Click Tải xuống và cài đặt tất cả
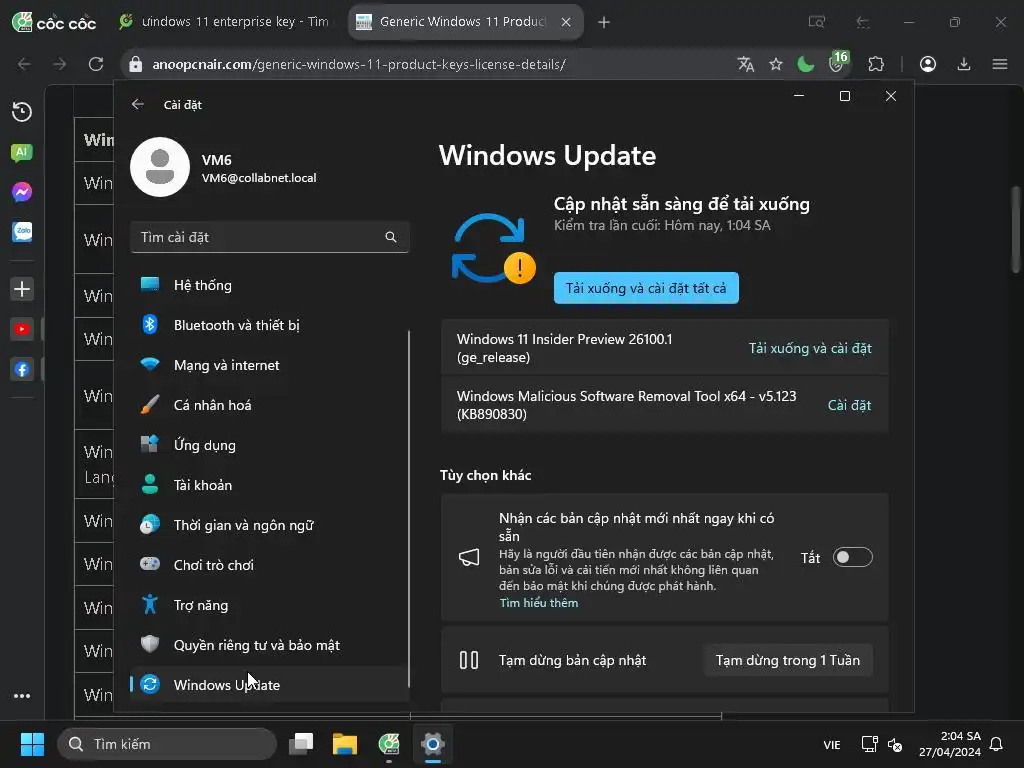This screenshot has height=768, width=1024. [x=646, y=288]
